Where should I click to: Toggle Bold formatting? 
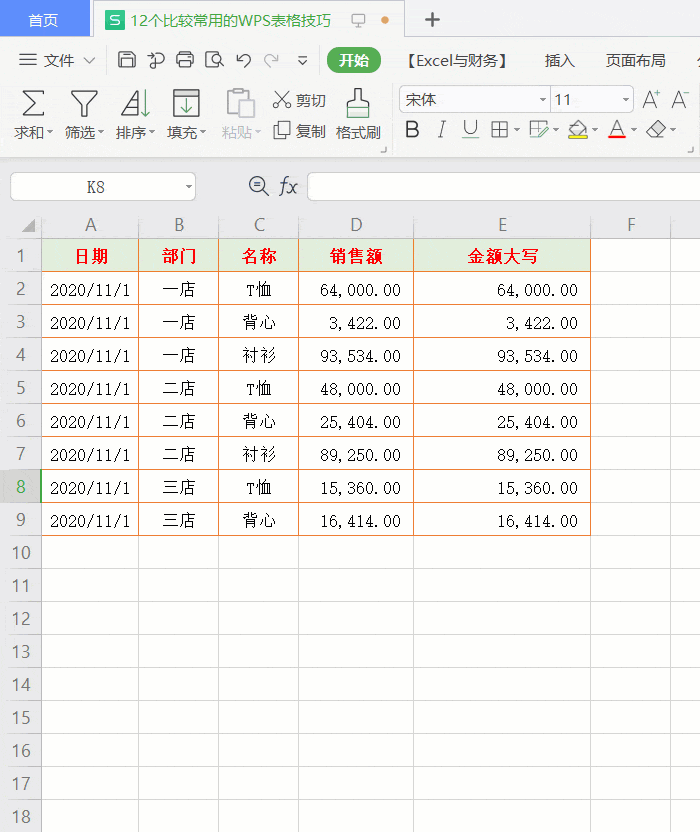412,129
